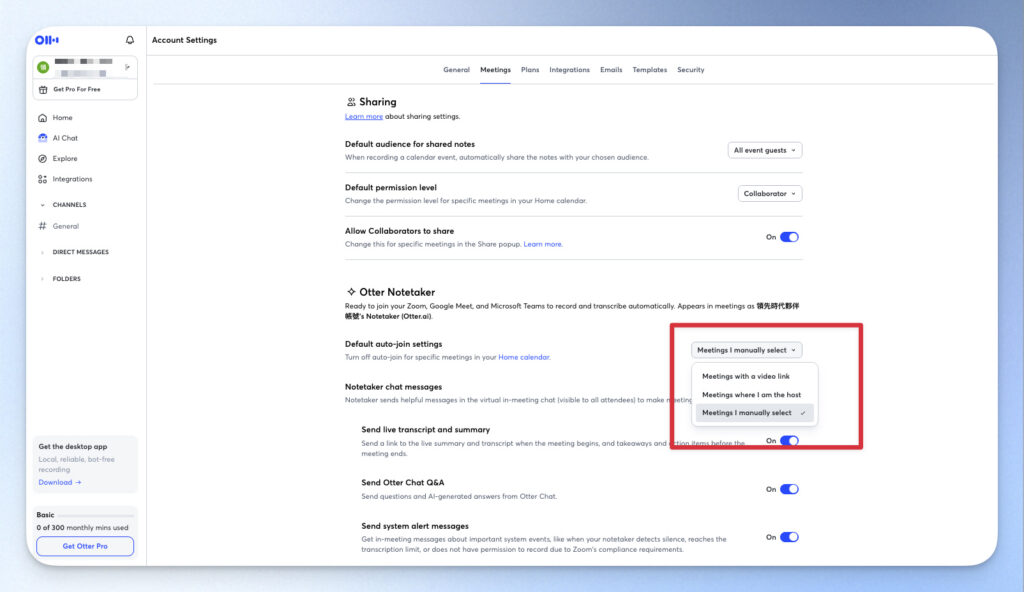The height and width of the screenshot is (592, 1024).
Task: Expand the Direct Messages section
Action: (80, 252)
